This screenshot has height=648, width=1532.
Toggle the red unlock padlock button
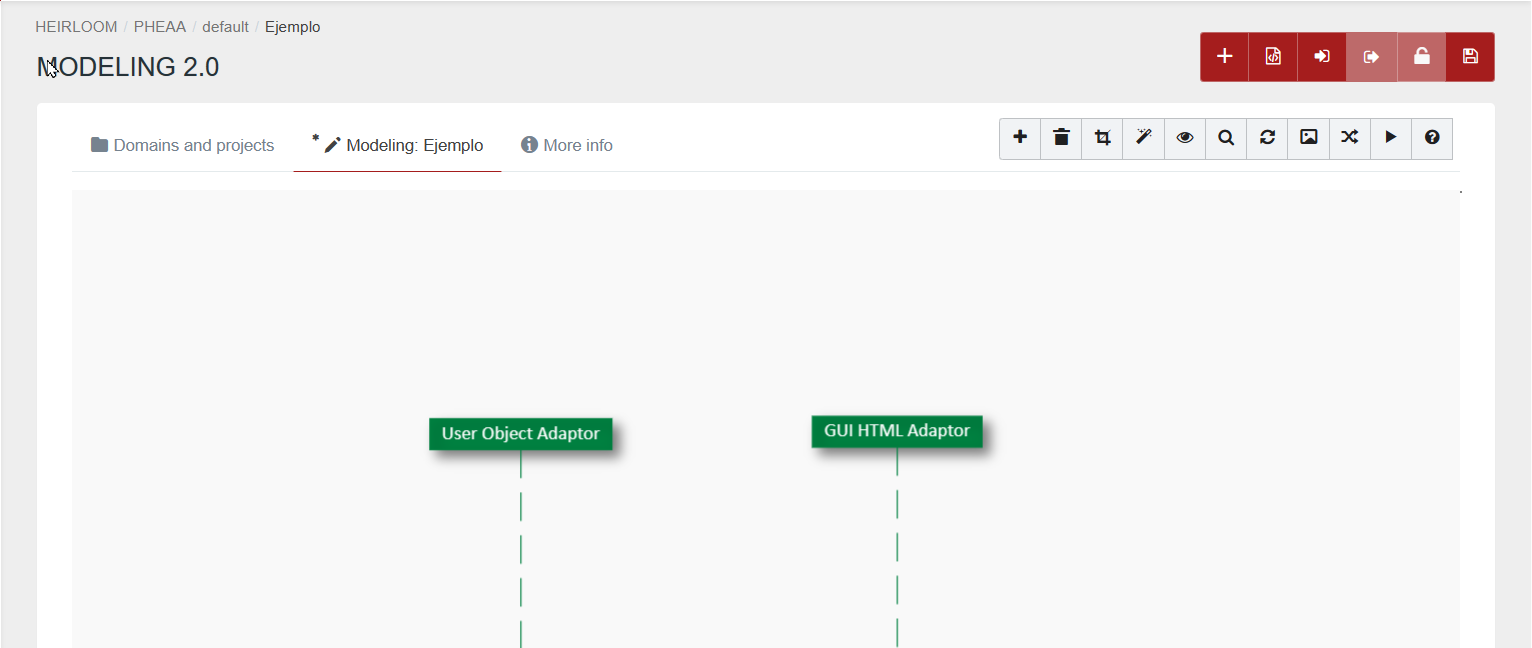pos(1421,57)
